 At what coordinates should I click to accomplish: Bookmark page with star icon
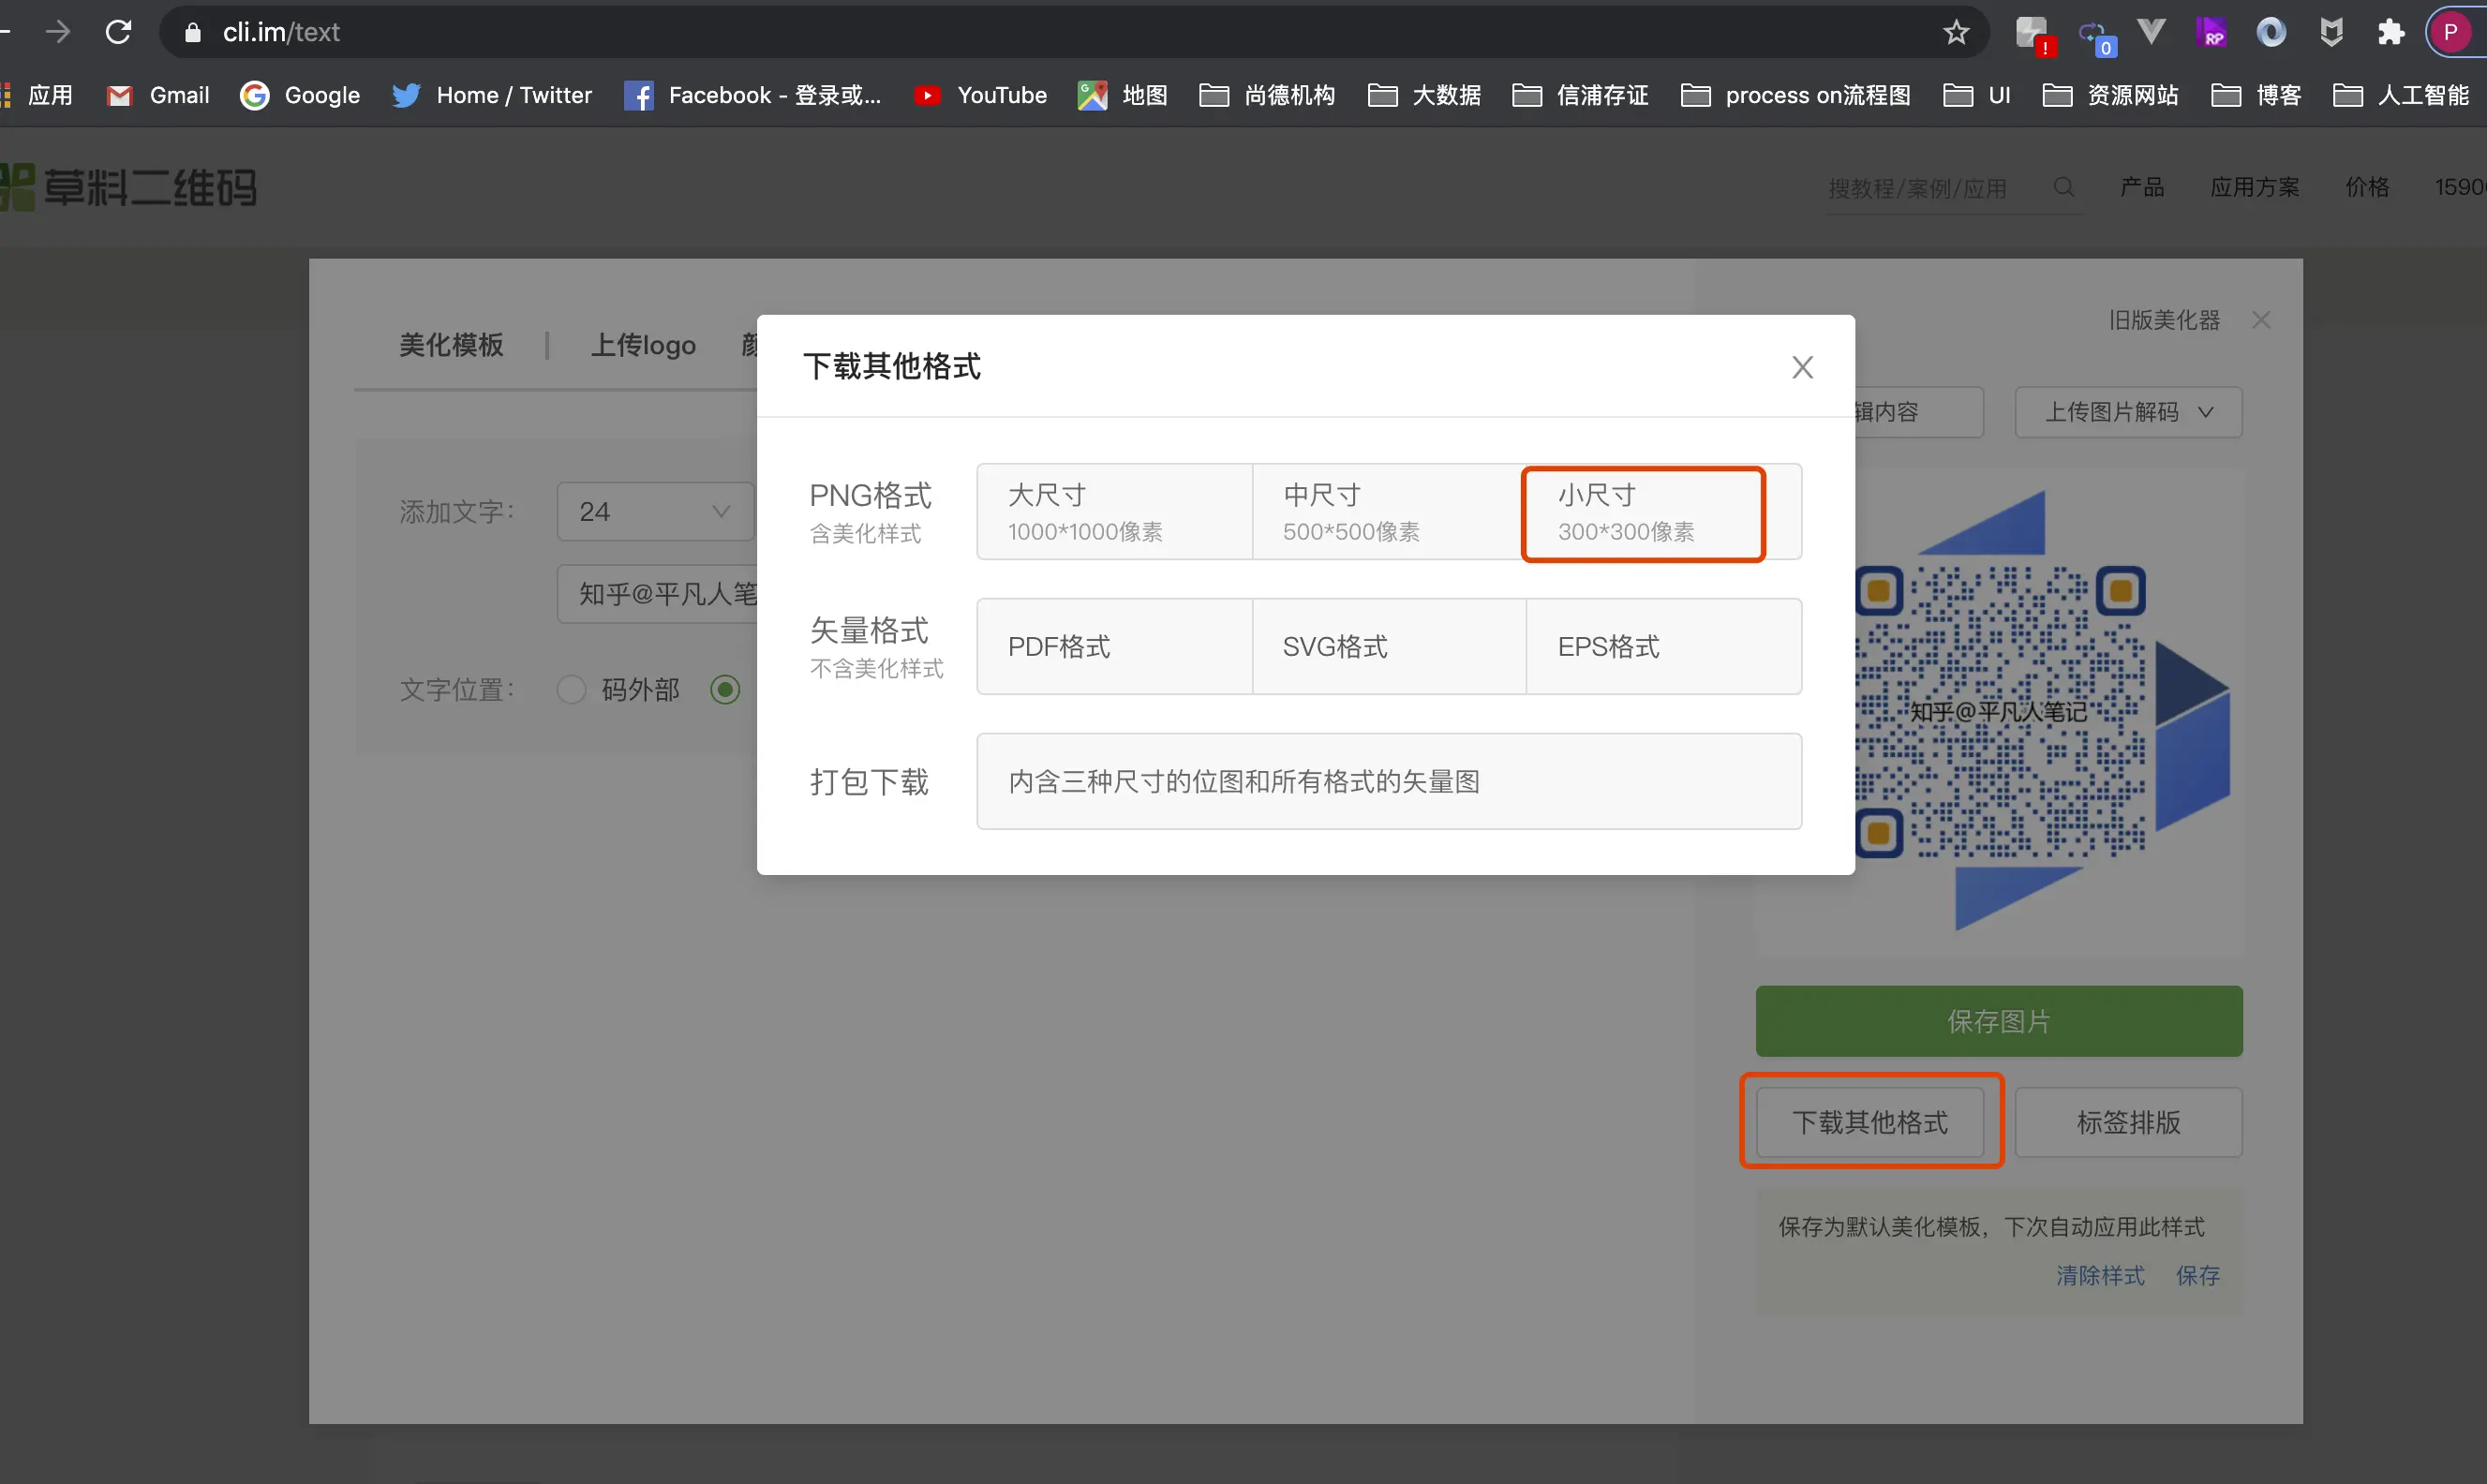[x=1956, y=32]
